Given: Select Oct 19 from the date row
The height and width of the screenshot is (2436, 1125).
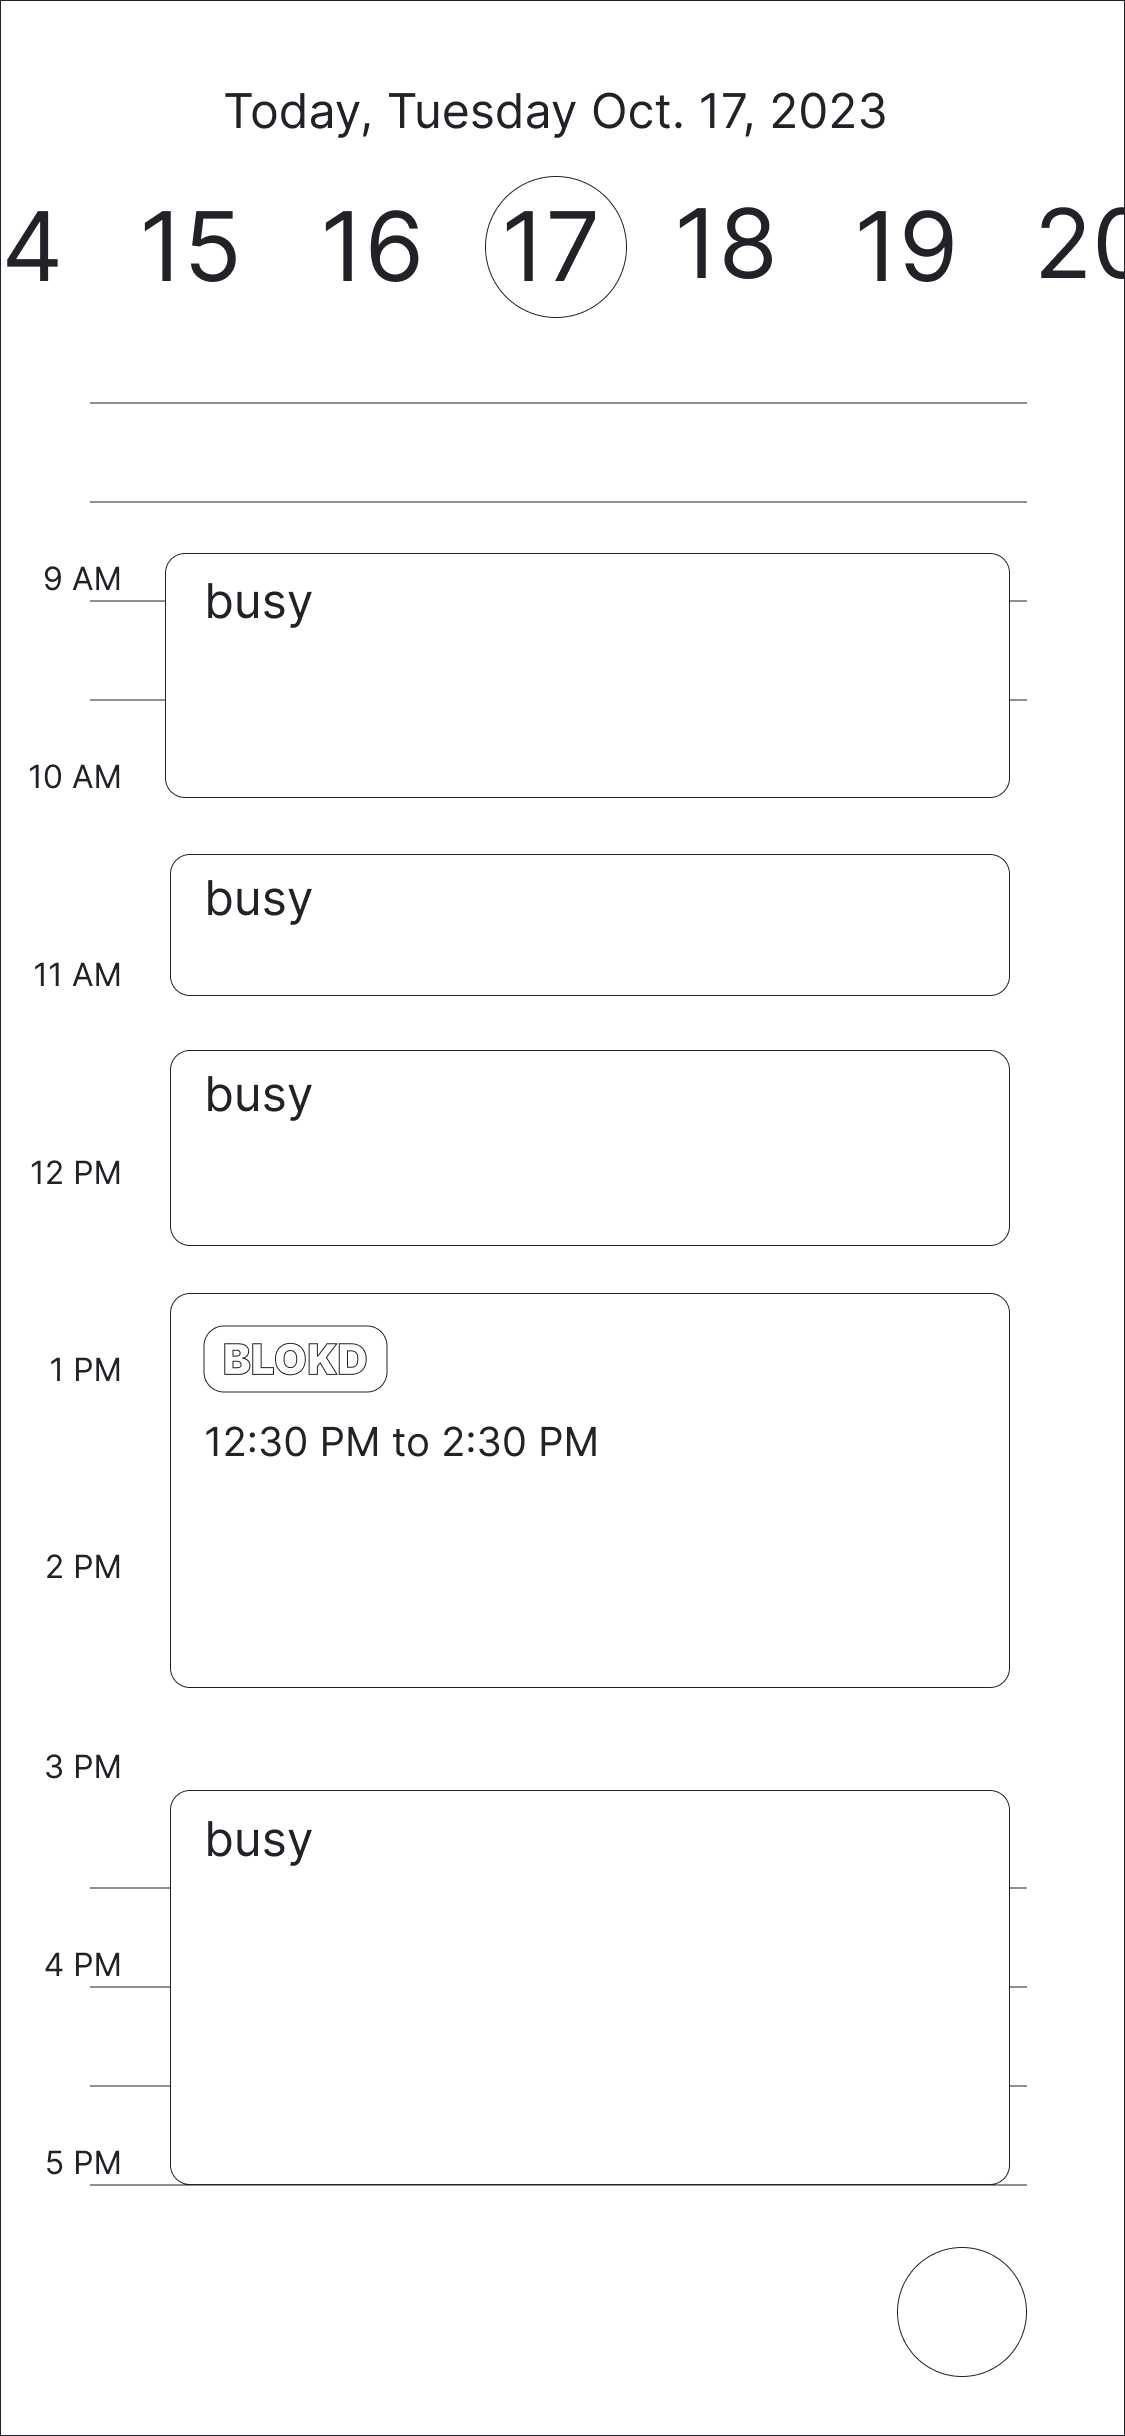Looking at the screenshot, I should coord(908,248).
